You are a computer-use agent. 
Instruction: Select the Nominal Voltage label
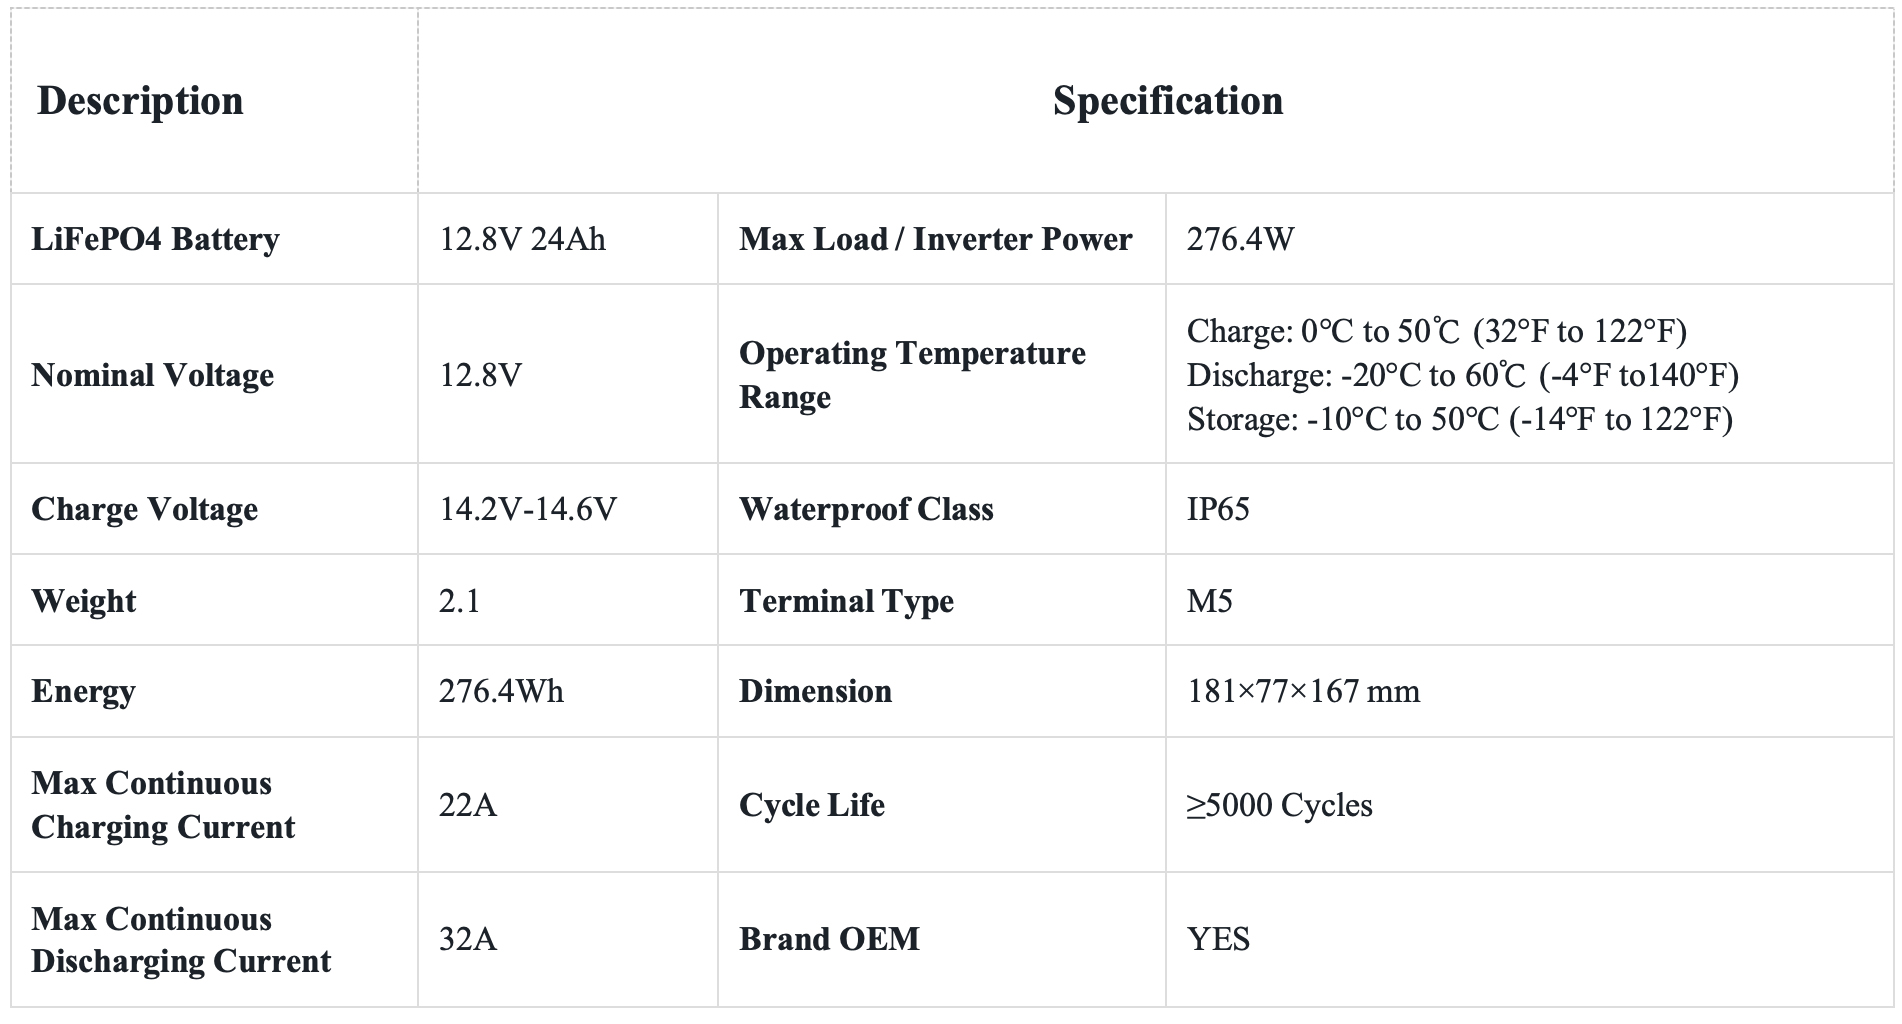(x=153, y=375)
